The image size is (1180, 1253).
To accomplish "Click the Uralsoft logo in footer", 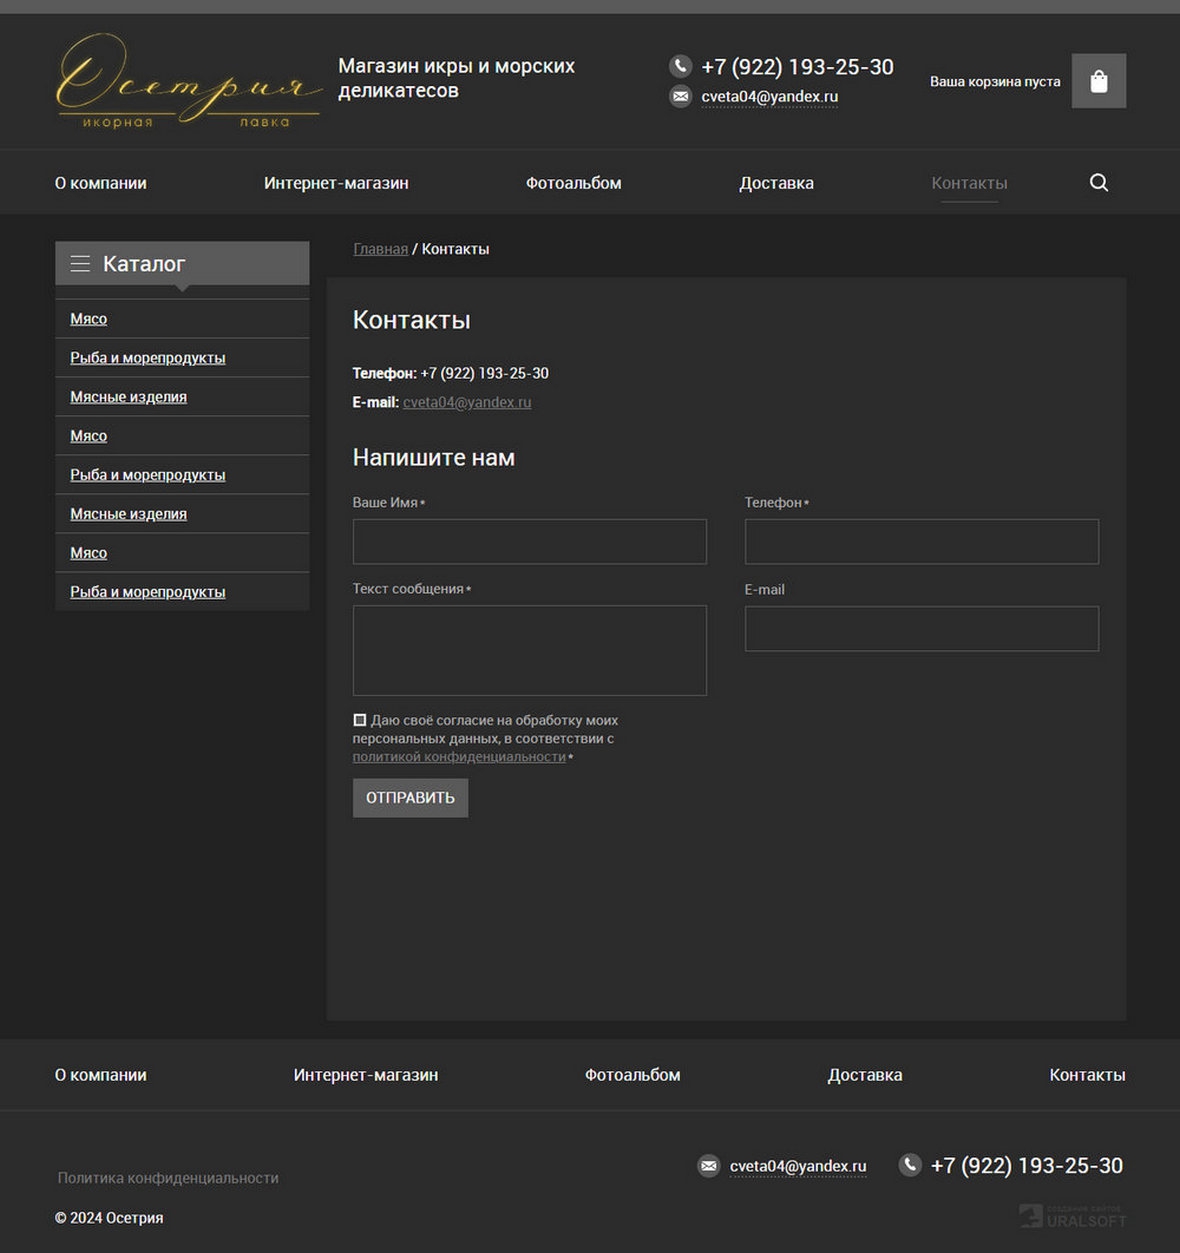I will click(1072, 1217).
